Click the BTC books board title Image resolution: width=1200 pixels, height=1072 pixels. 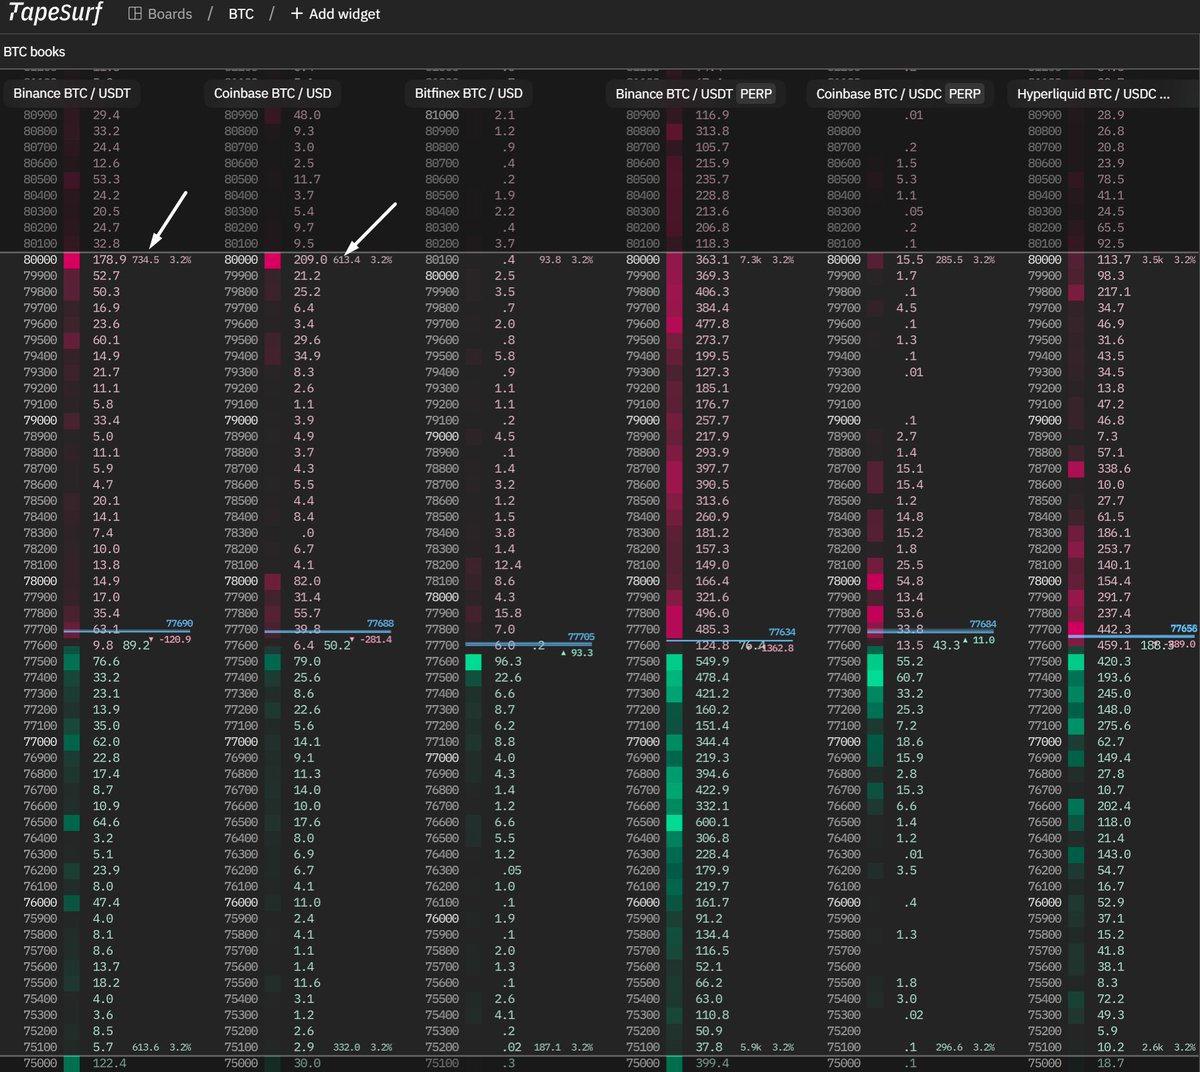[x=33, y=50]
